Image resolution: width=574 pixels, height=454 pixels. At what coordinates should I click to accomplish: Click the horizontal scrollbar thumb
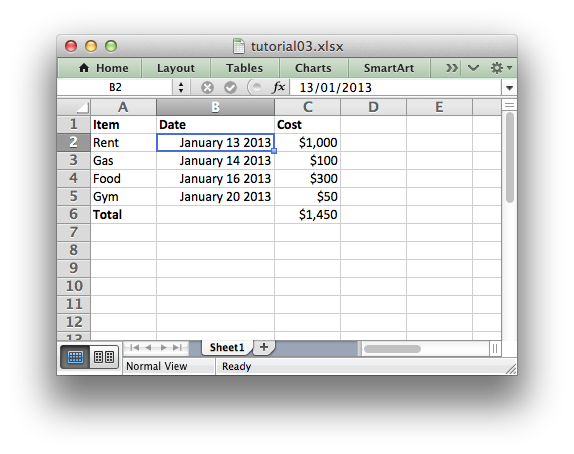pos(392,349)
